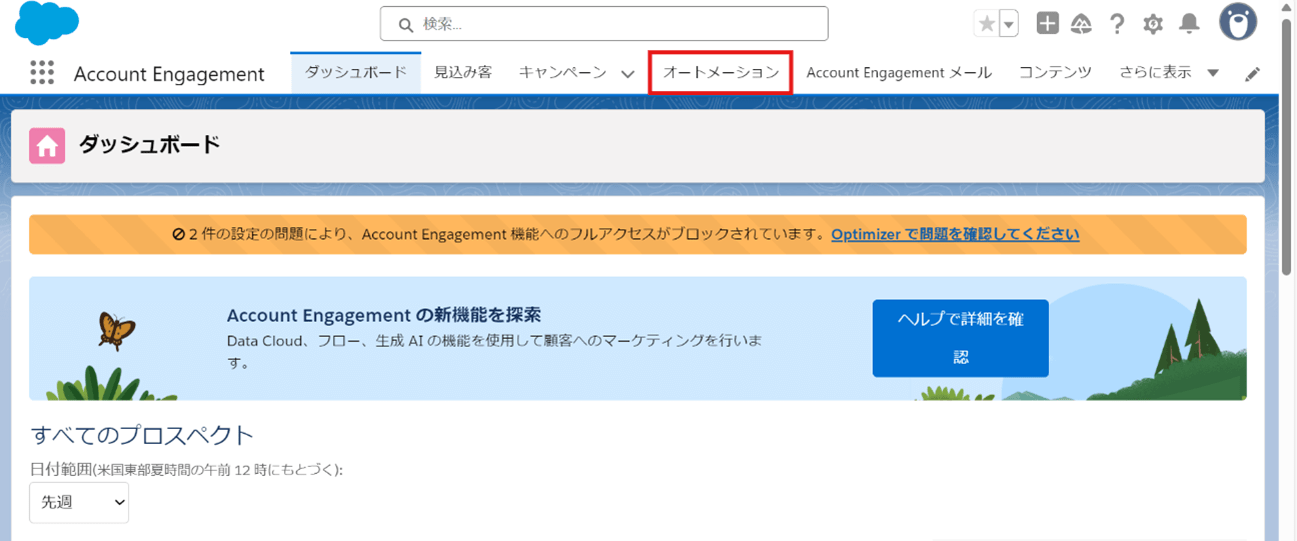1297x541 pixels.
Task: Expand the さらに表示 menu
Action: click(x=1169, y=73)
